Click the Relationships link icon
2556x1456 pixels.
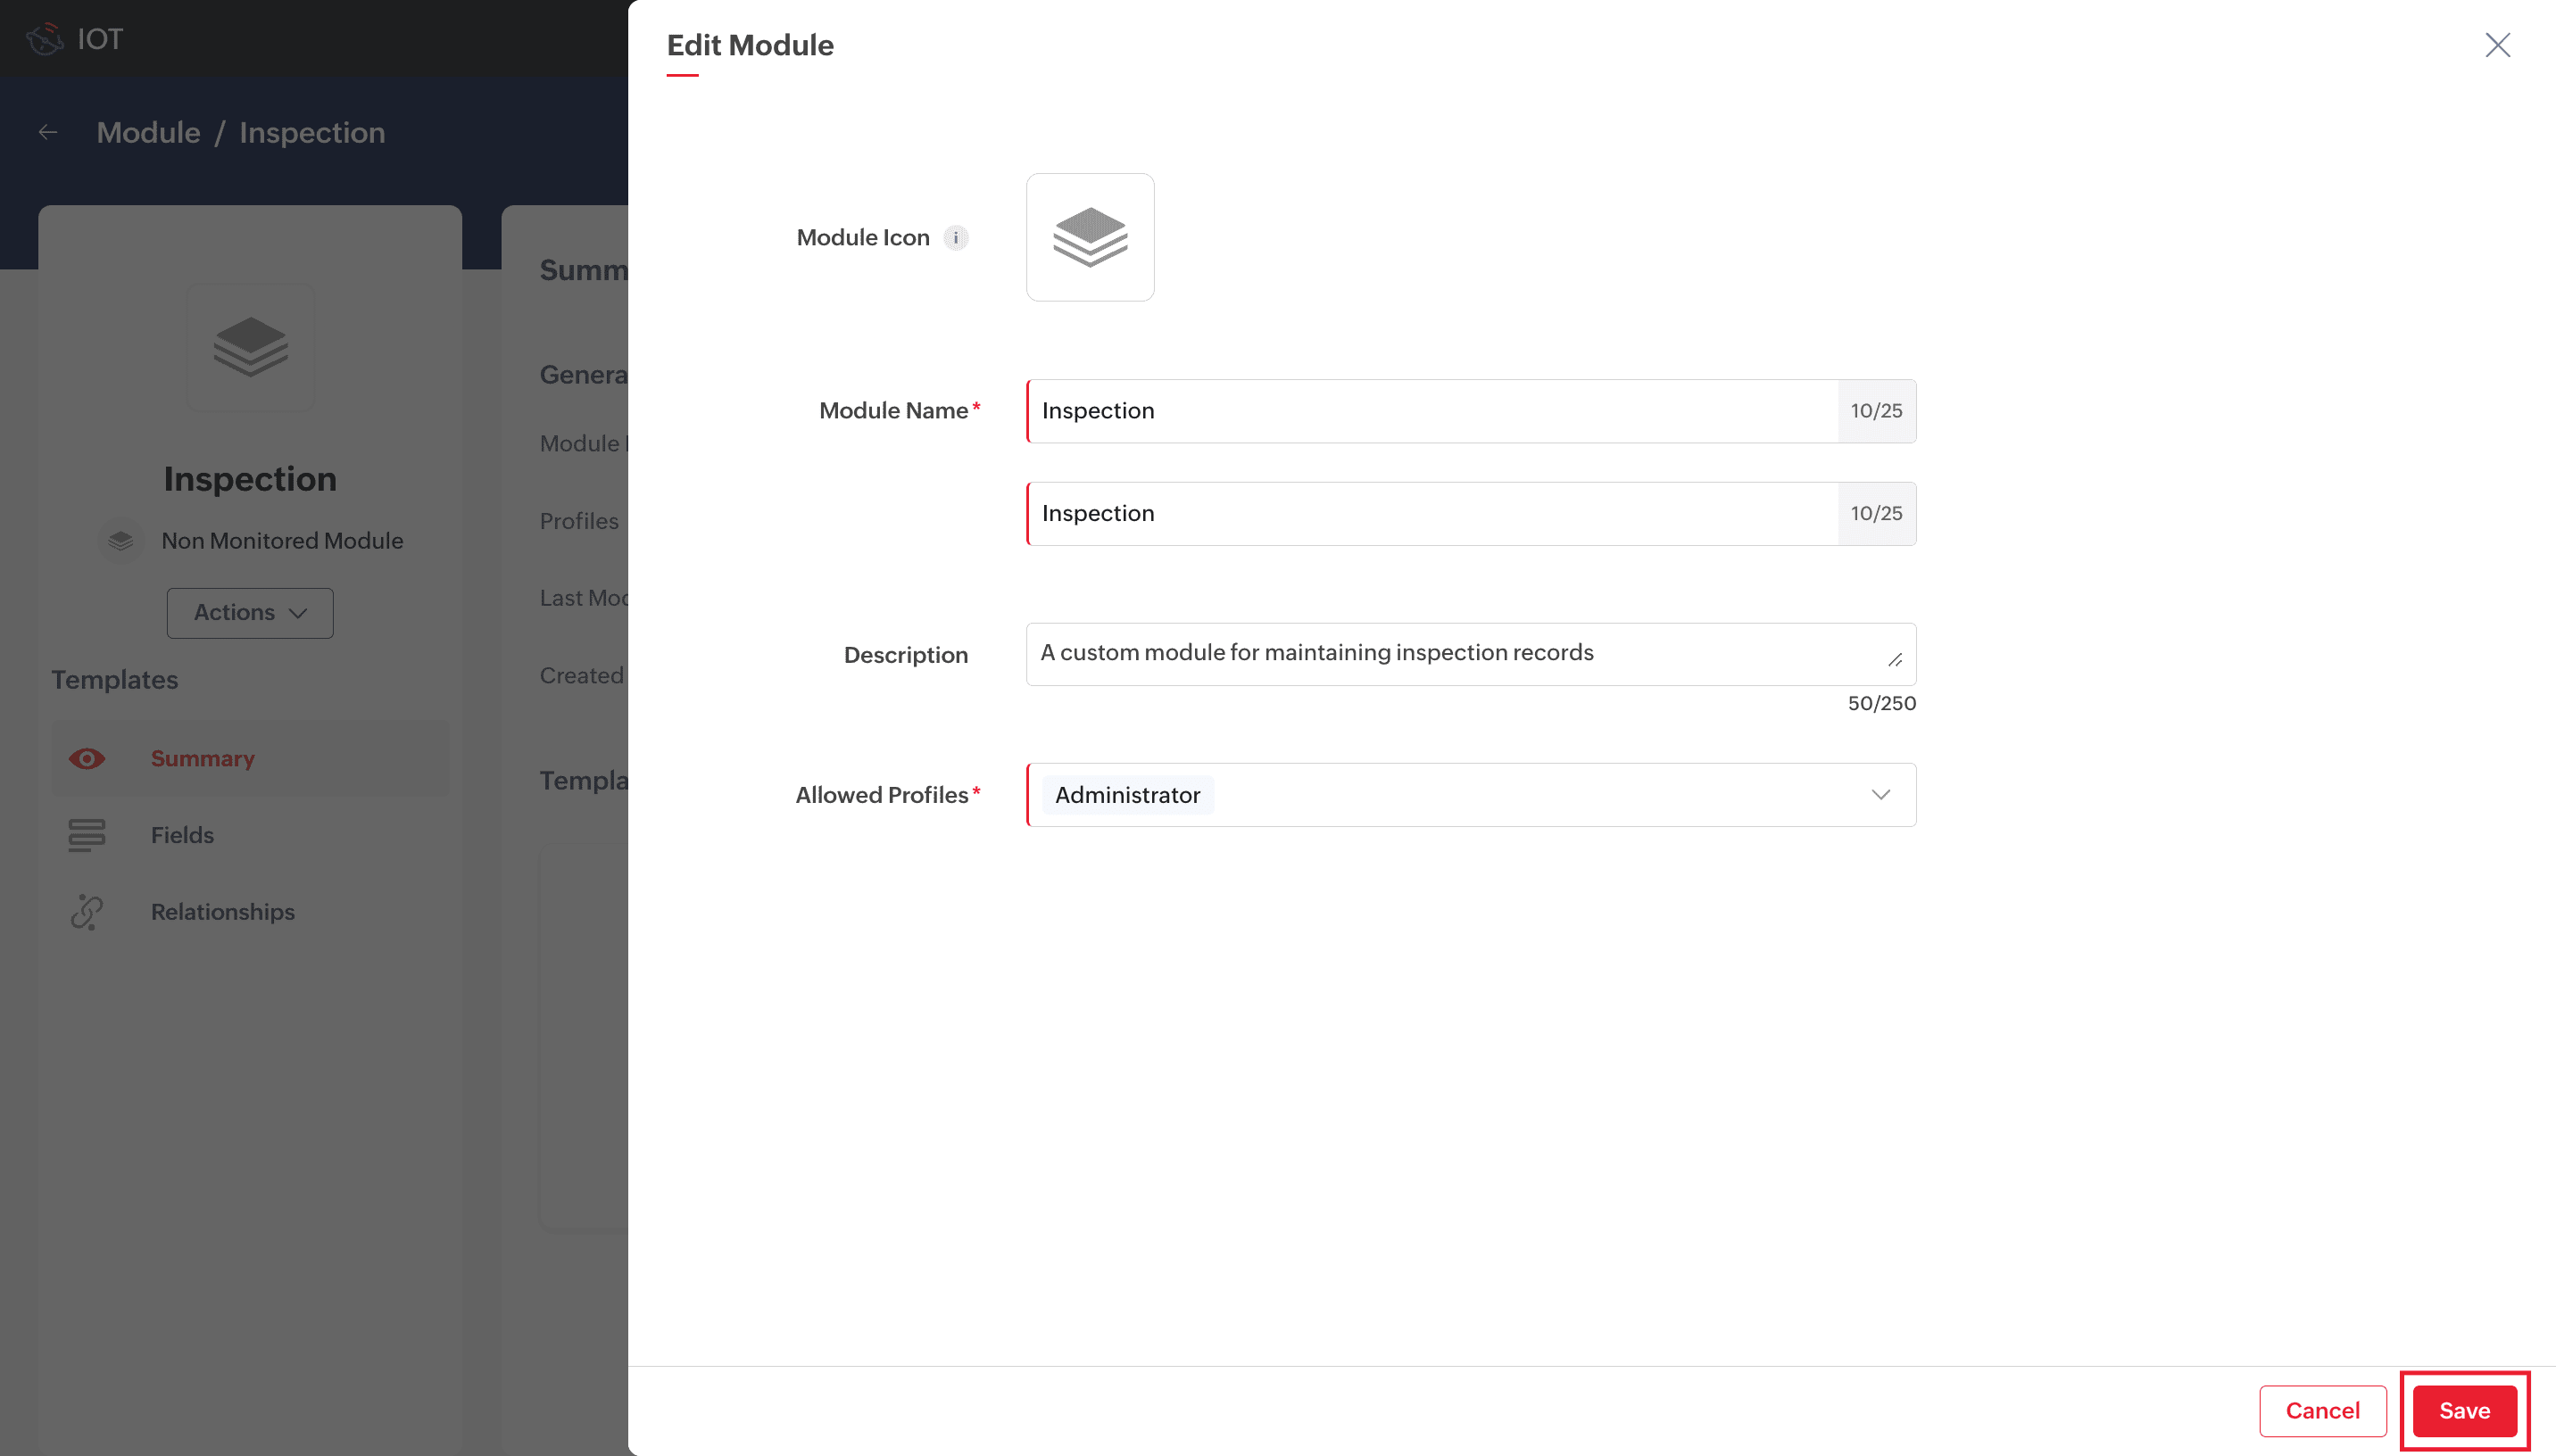[x=87, y=912]
